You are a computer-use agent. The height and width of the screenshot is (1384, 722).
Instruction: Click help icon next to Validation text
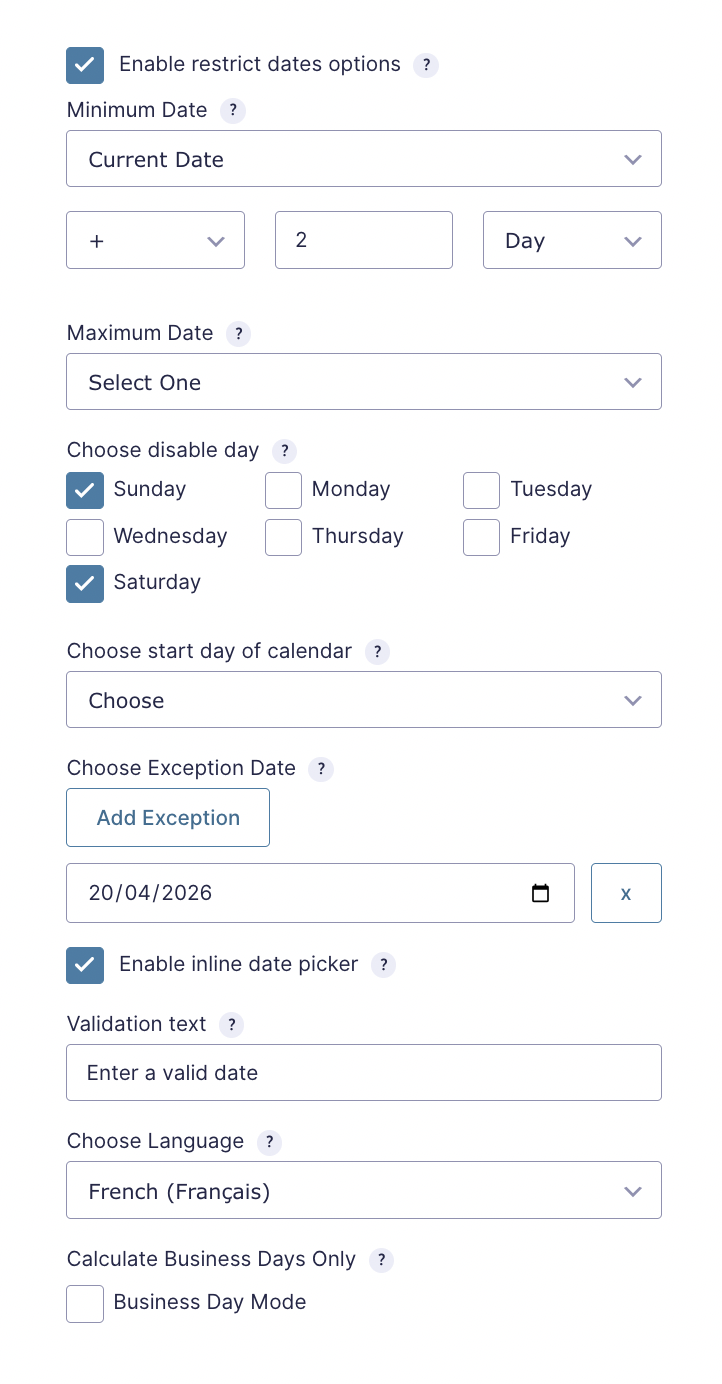[x=232, y=1025]
